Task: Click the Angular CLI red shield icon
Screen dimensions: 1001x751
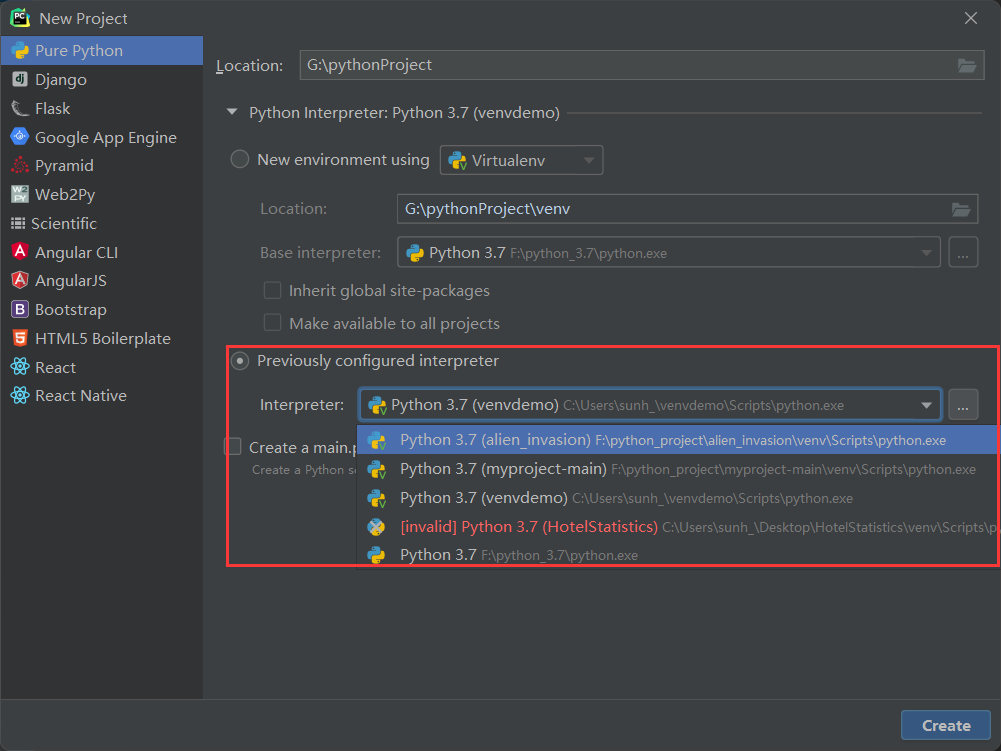Action: tap(20, 252)
